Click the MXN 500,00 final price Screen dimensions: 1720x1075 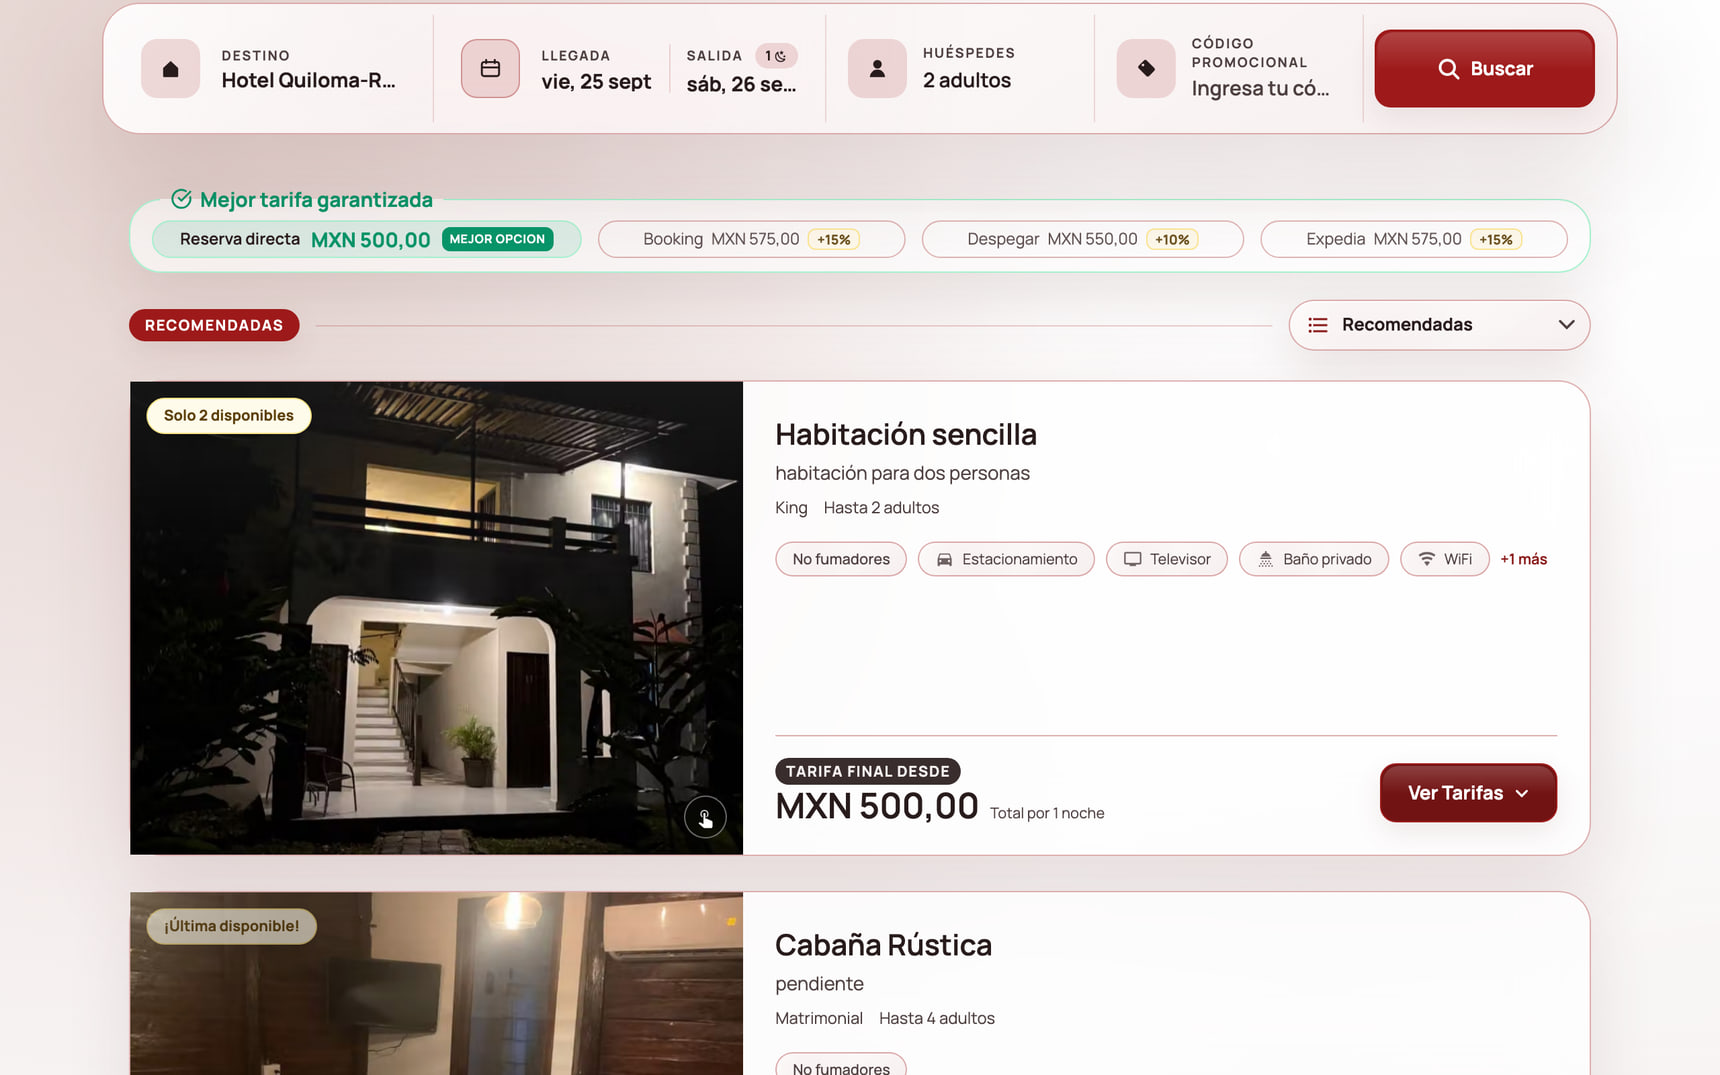pyautogui.click(x=877, y=806)
